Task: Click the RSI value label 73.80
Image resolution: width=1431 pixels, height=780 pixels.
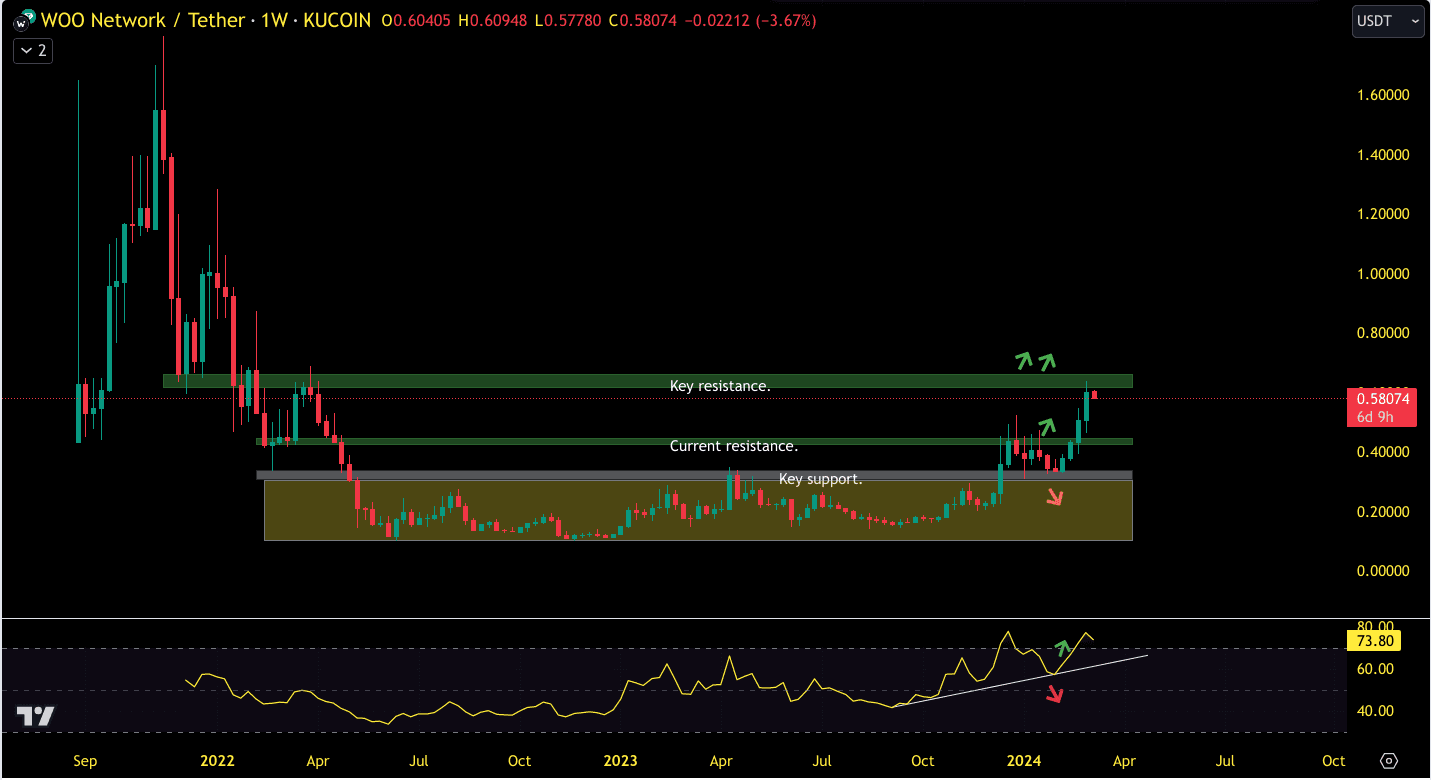Action: pos(1376,641)
